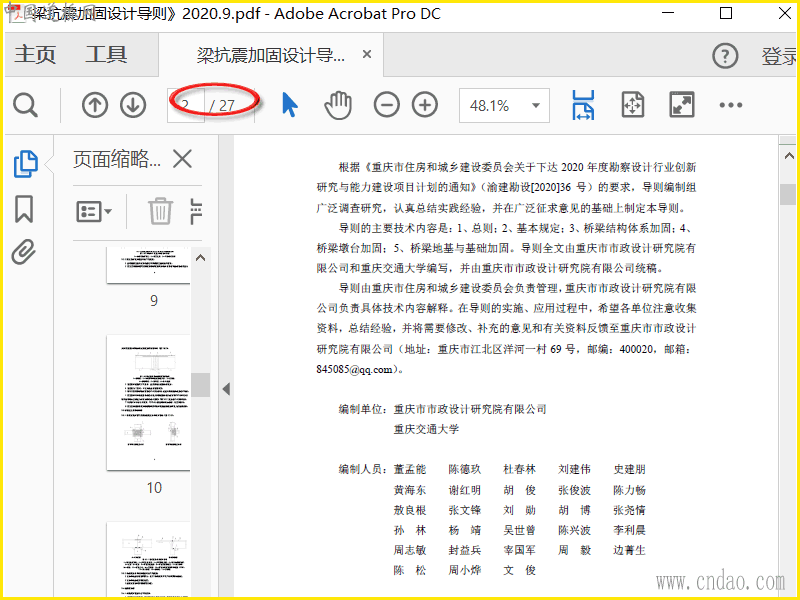
Task: Click fit width scrolling mode icon
Action: (583, 105)
